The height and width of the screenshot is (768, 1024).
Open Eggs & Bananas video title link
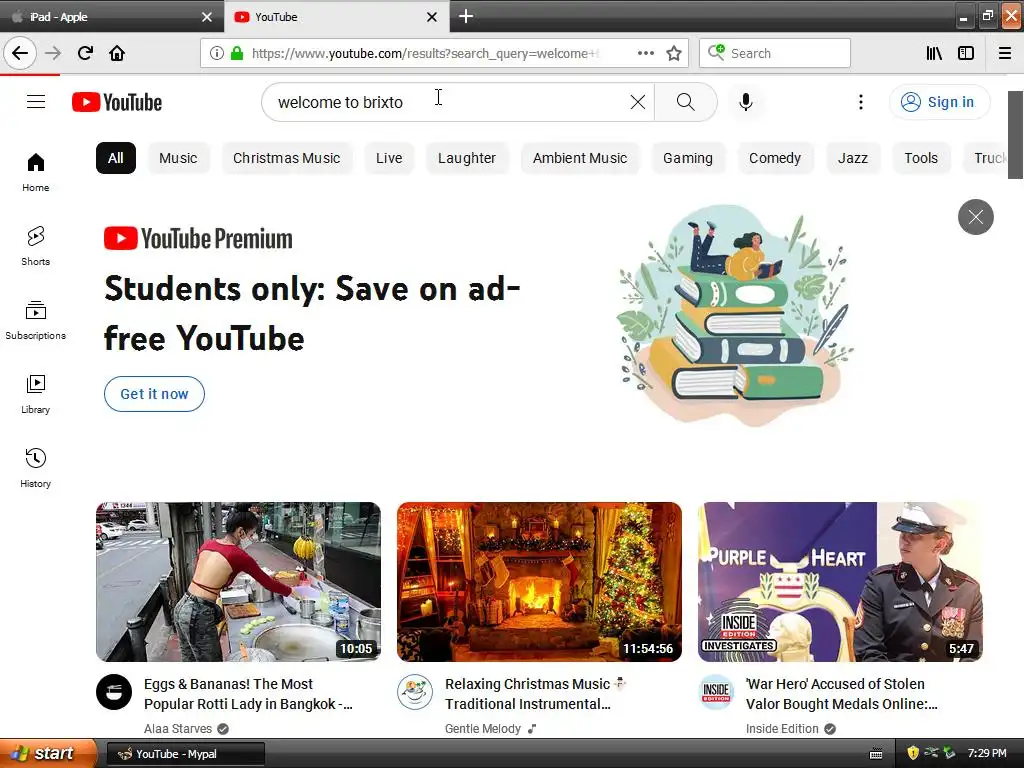pos(248,694)
